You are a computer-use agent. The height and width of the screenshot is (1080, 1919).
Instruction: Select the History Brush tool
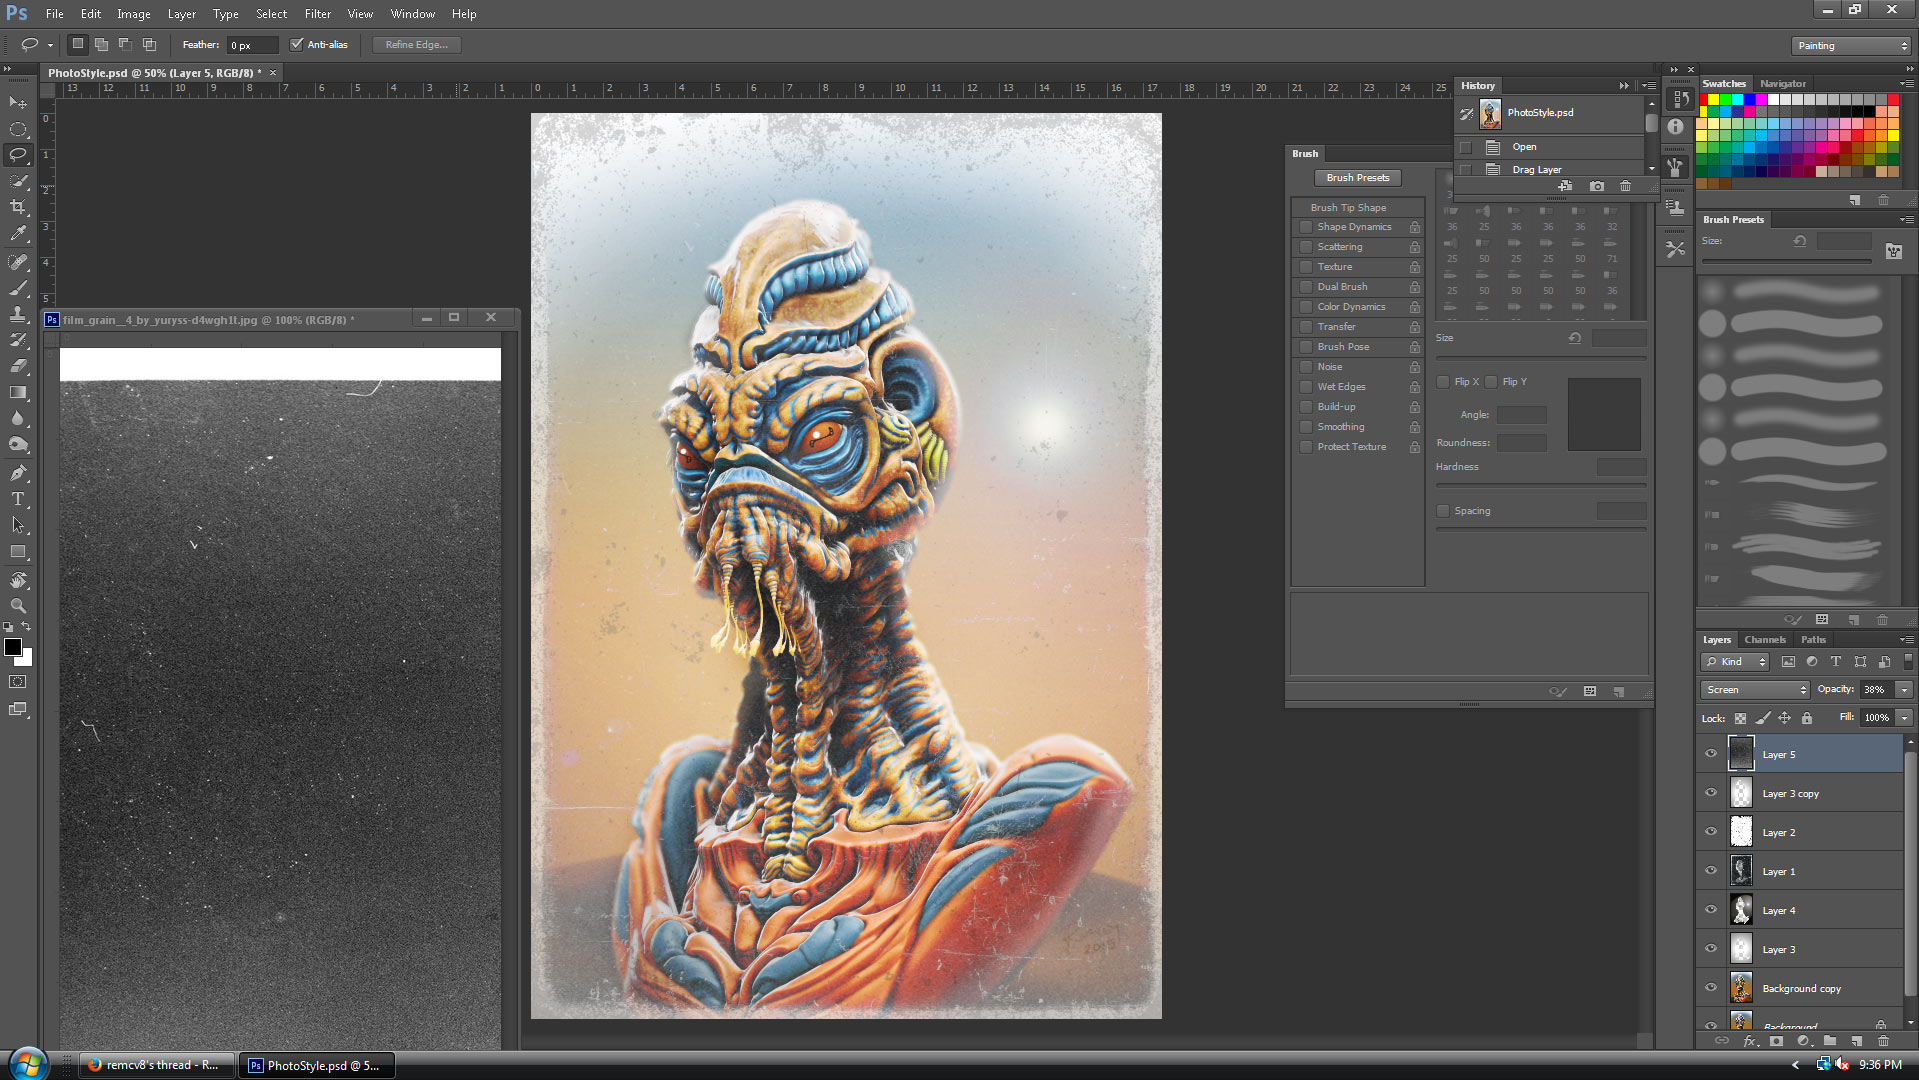[18, 340]
